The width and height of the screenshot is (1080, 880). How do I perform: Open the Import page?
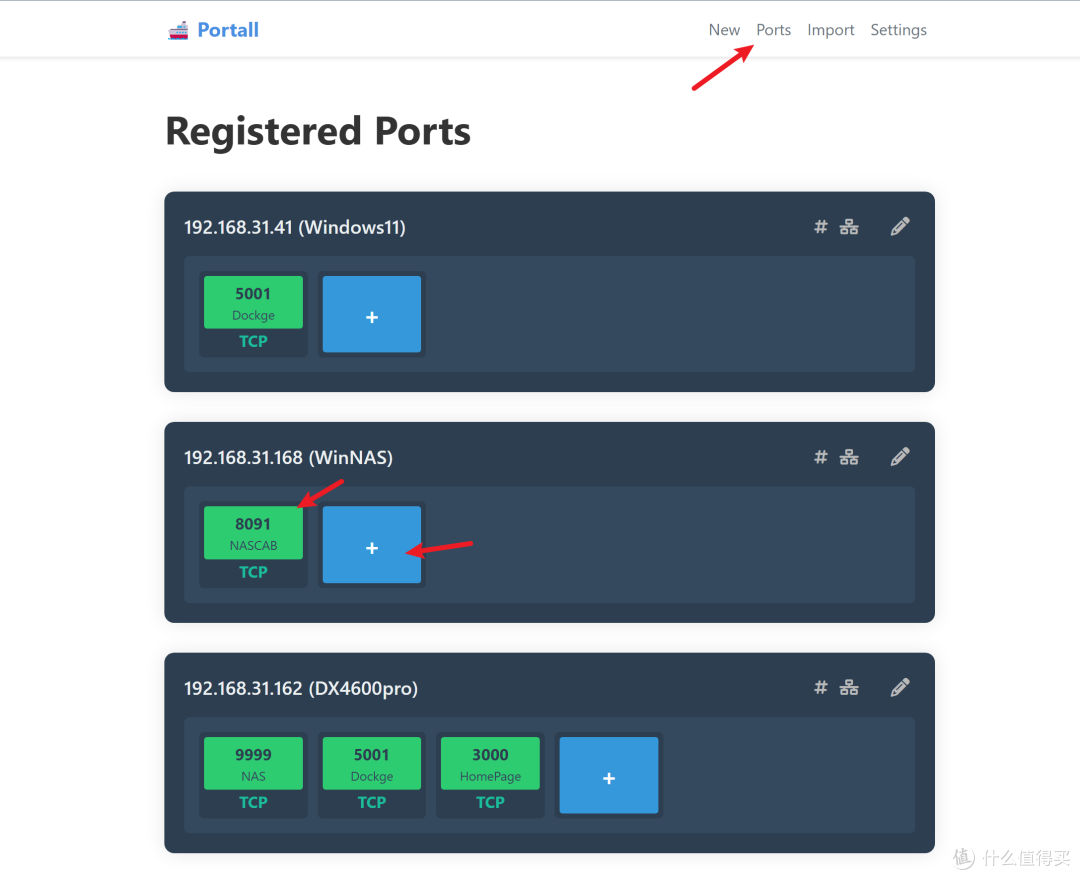830,30
